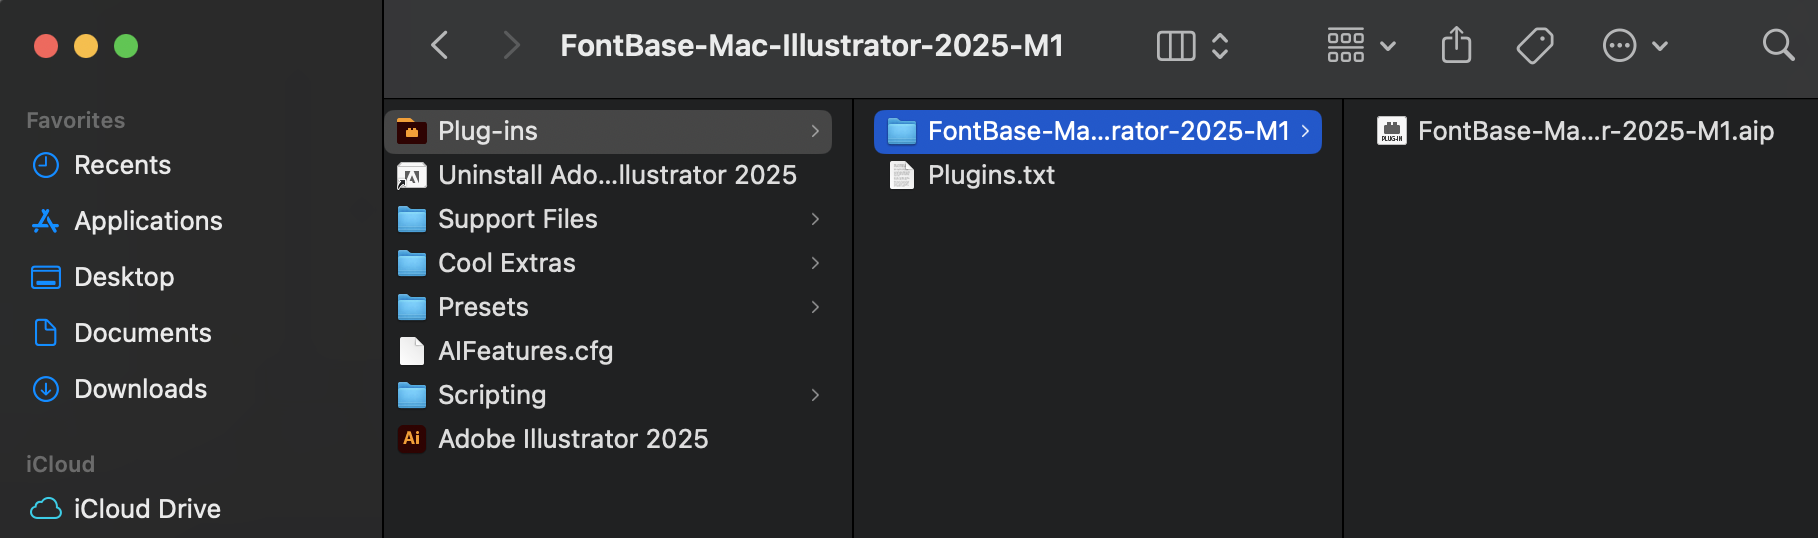Close the Finder window with red button
The width and height of the screenshot is (1818, 538).
point(46,46)
